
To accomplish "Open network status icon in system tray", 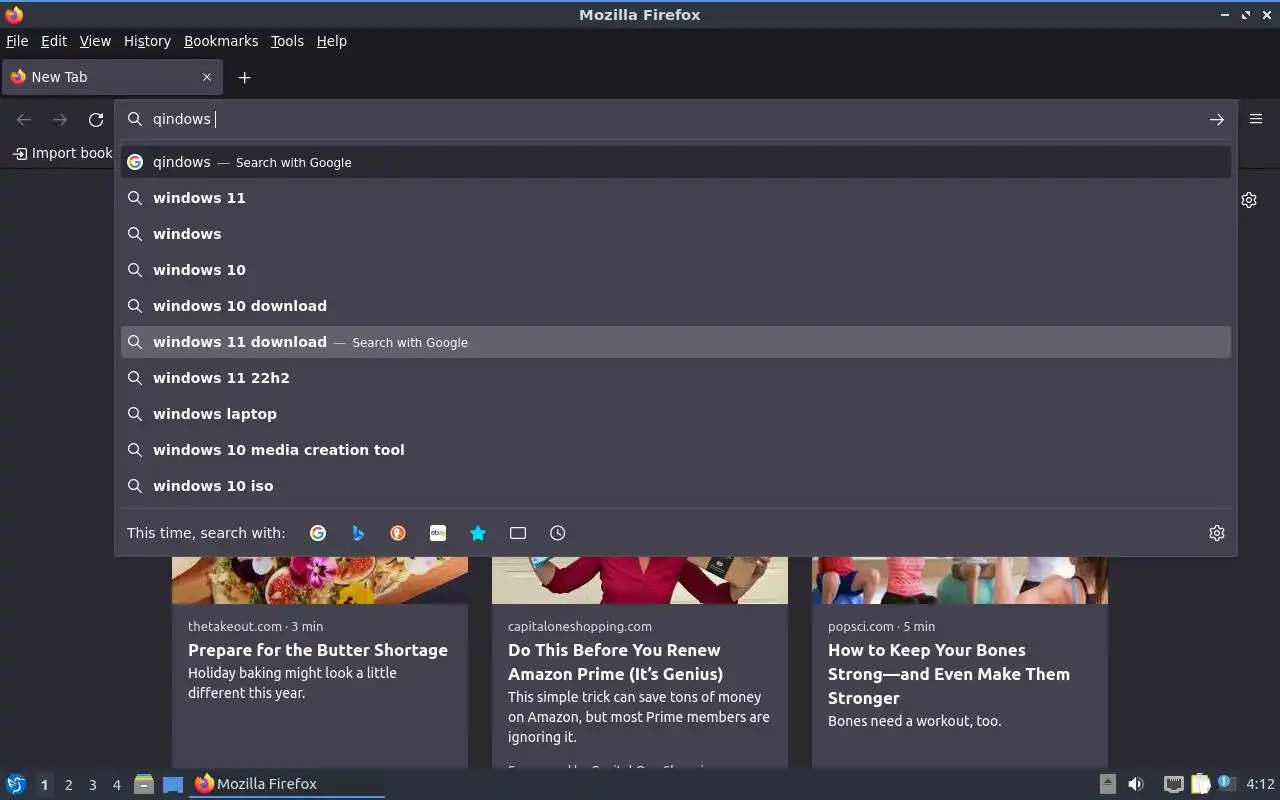I will [1174, 784].
